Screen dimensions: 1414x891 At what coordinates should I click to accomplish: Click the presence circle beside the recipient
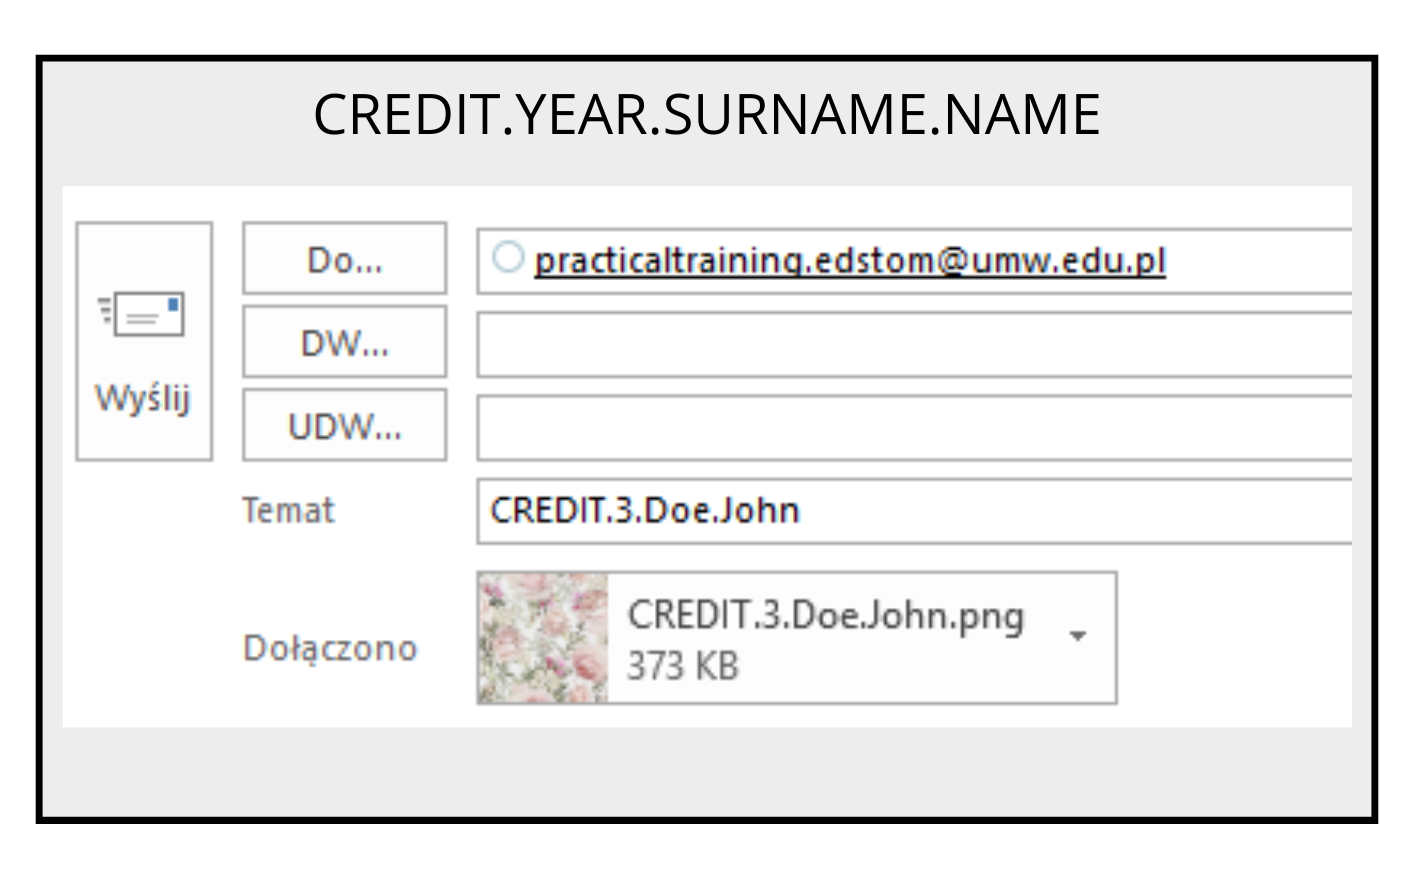[508, 258]
